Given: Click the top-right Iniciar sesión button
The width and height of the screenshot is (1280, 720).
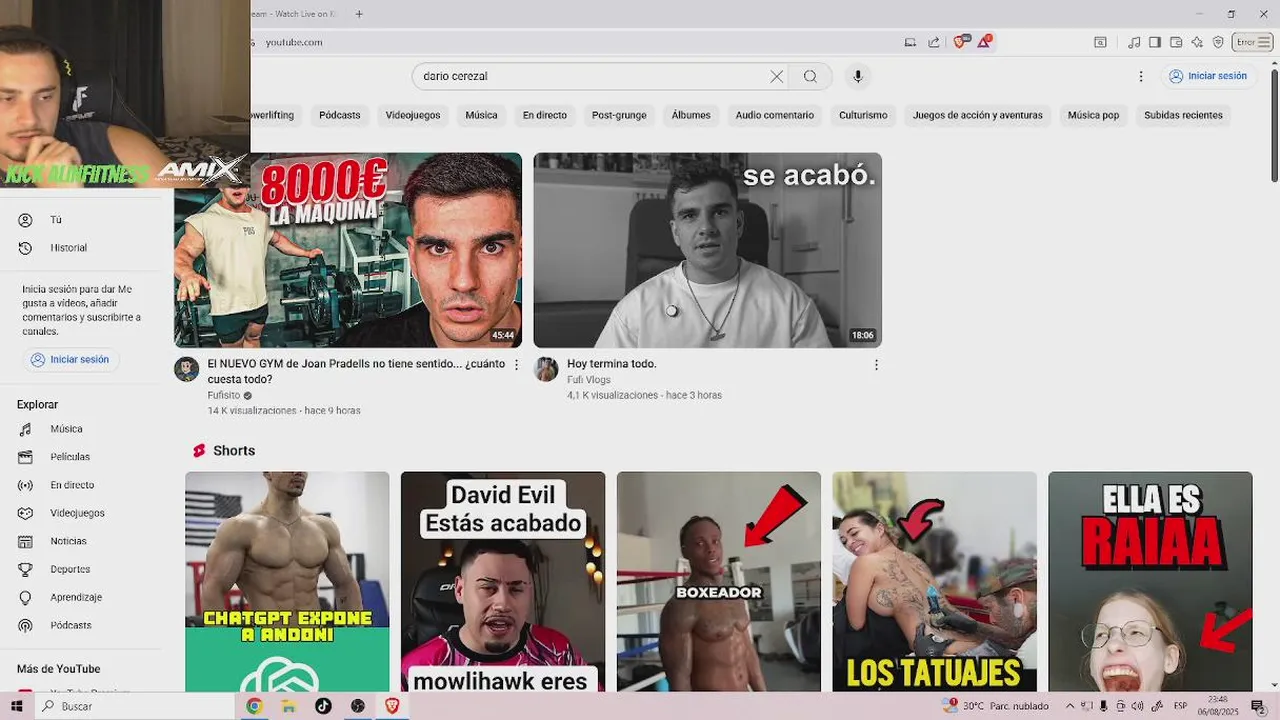Looking at the screenshot, I should point(1207,76).
